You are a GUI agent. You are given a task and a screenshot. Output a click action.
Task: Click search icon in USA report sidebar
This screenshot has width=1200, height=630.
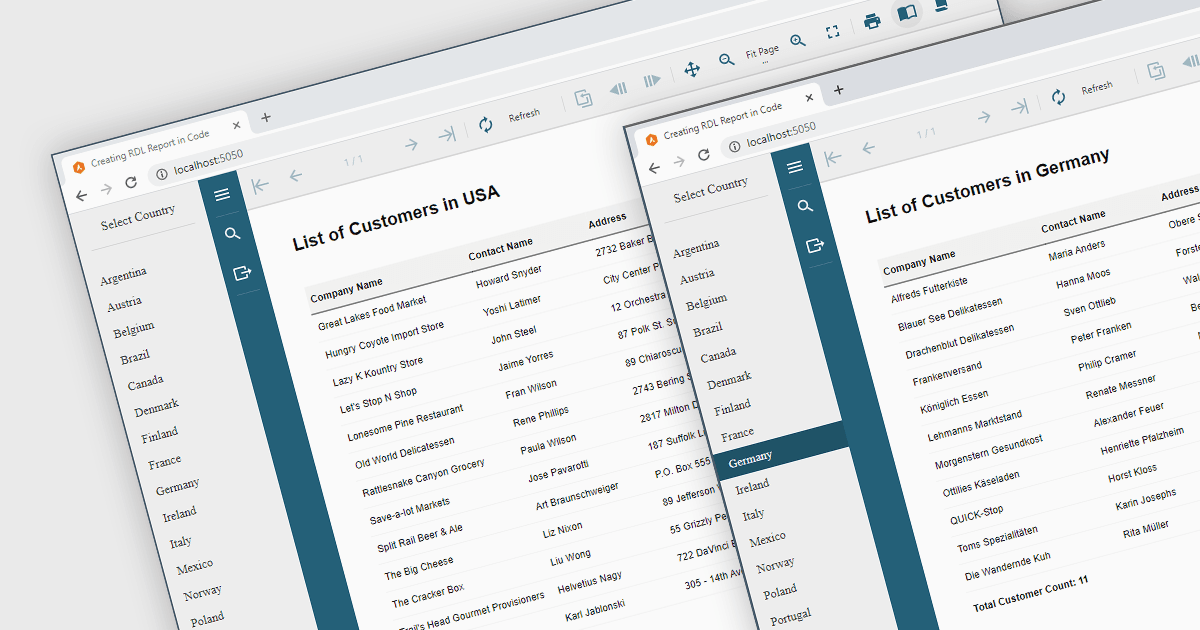coord(232,233)
